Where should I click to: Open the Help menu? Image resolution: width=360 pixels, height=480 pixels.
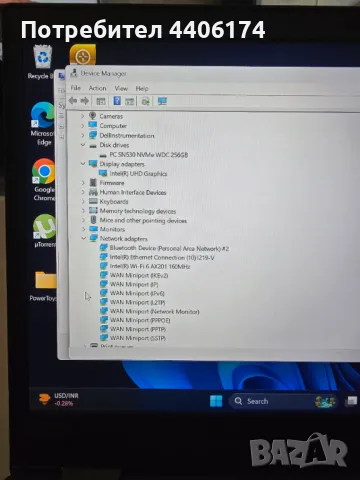(142, 89)
